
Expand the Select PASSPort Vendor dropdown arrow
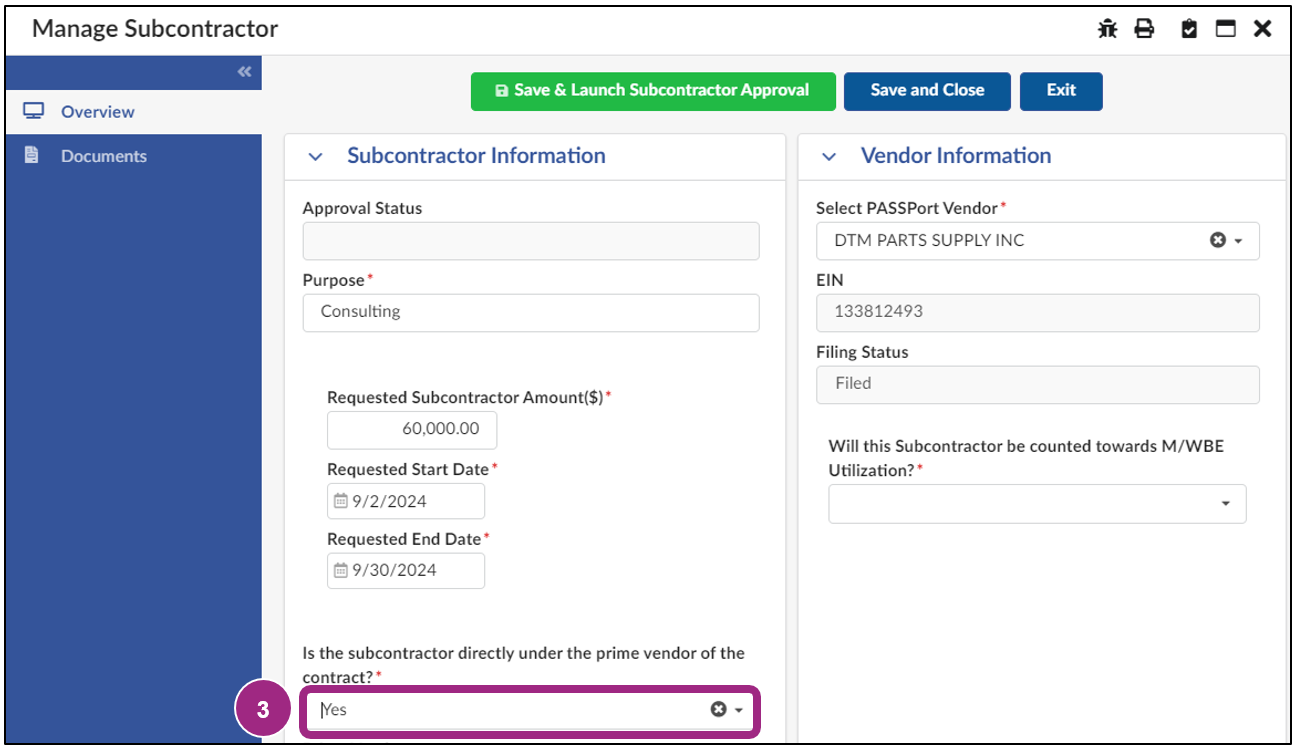coord(1238,241)
